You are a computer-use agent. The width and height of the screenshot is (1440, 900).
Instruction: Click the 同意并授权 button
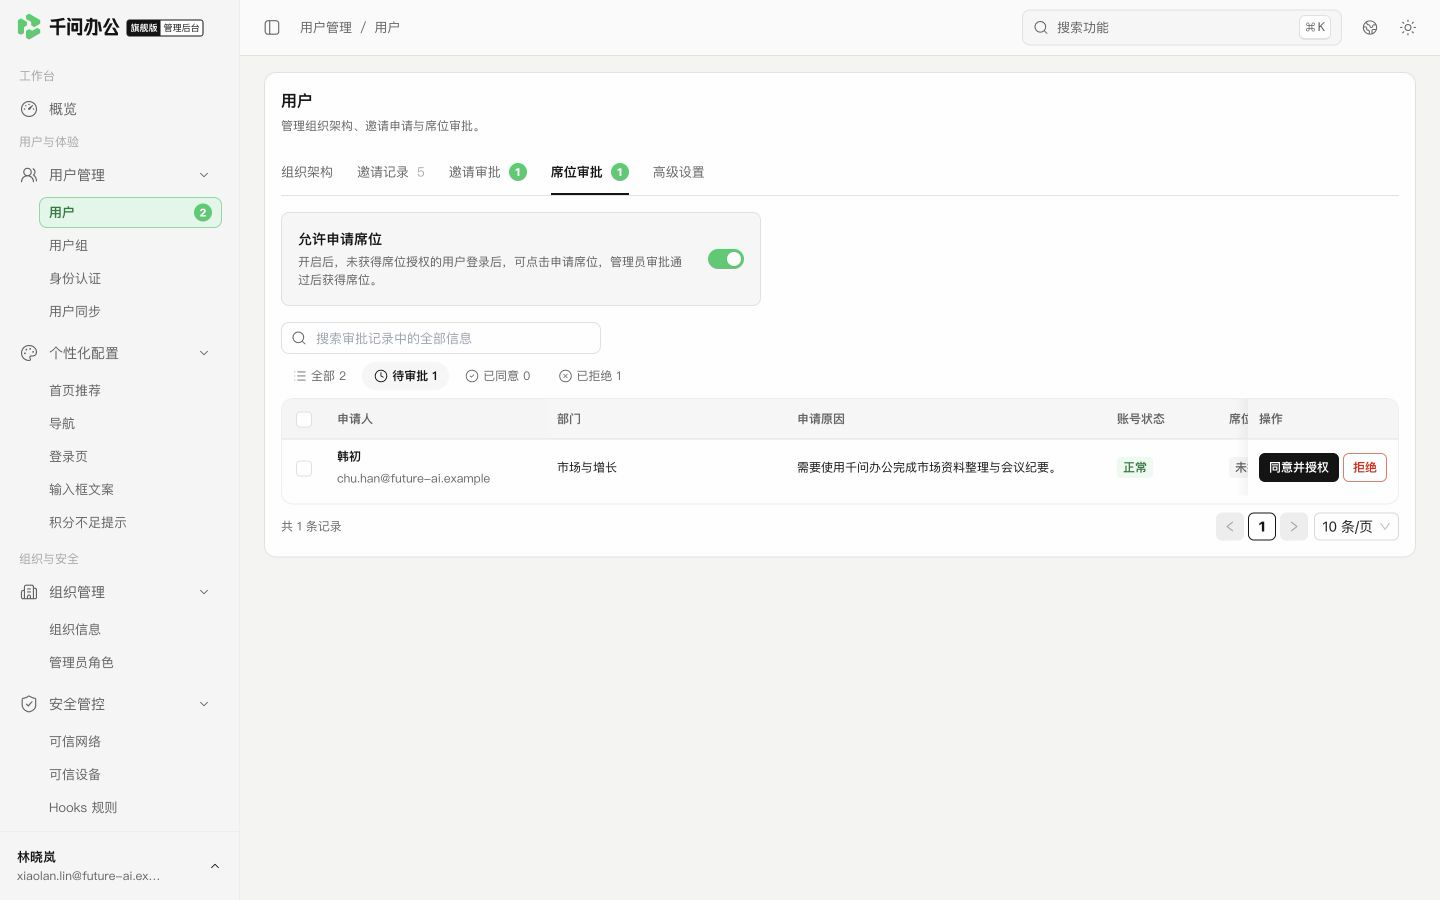[1298, 467]
